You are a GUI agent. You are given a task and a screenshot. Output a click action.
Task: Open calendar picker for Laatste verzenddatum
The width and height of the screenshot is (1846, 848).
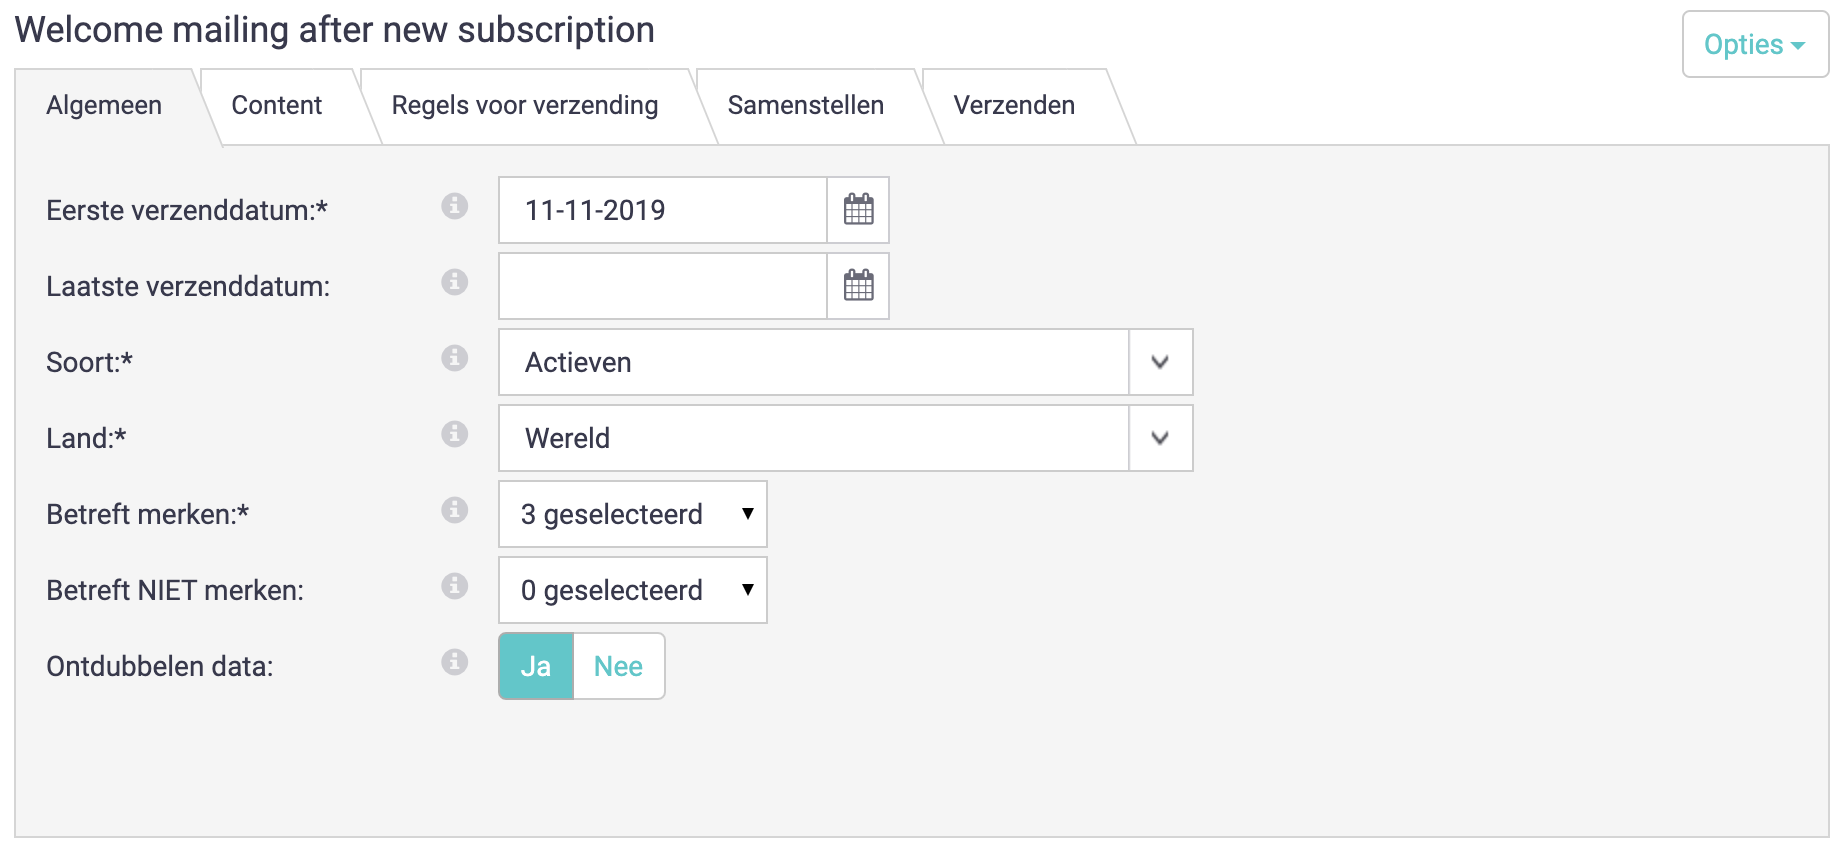(x=858, y=286)
